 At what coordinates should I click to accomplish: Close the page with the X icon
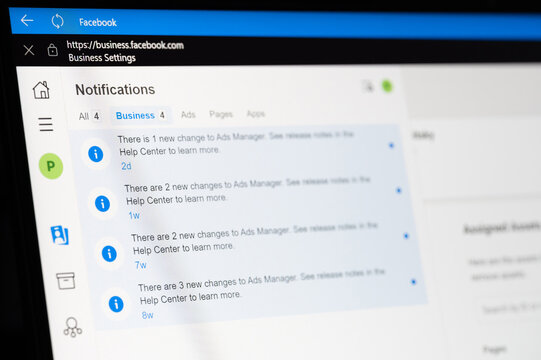tap(29, 50)
